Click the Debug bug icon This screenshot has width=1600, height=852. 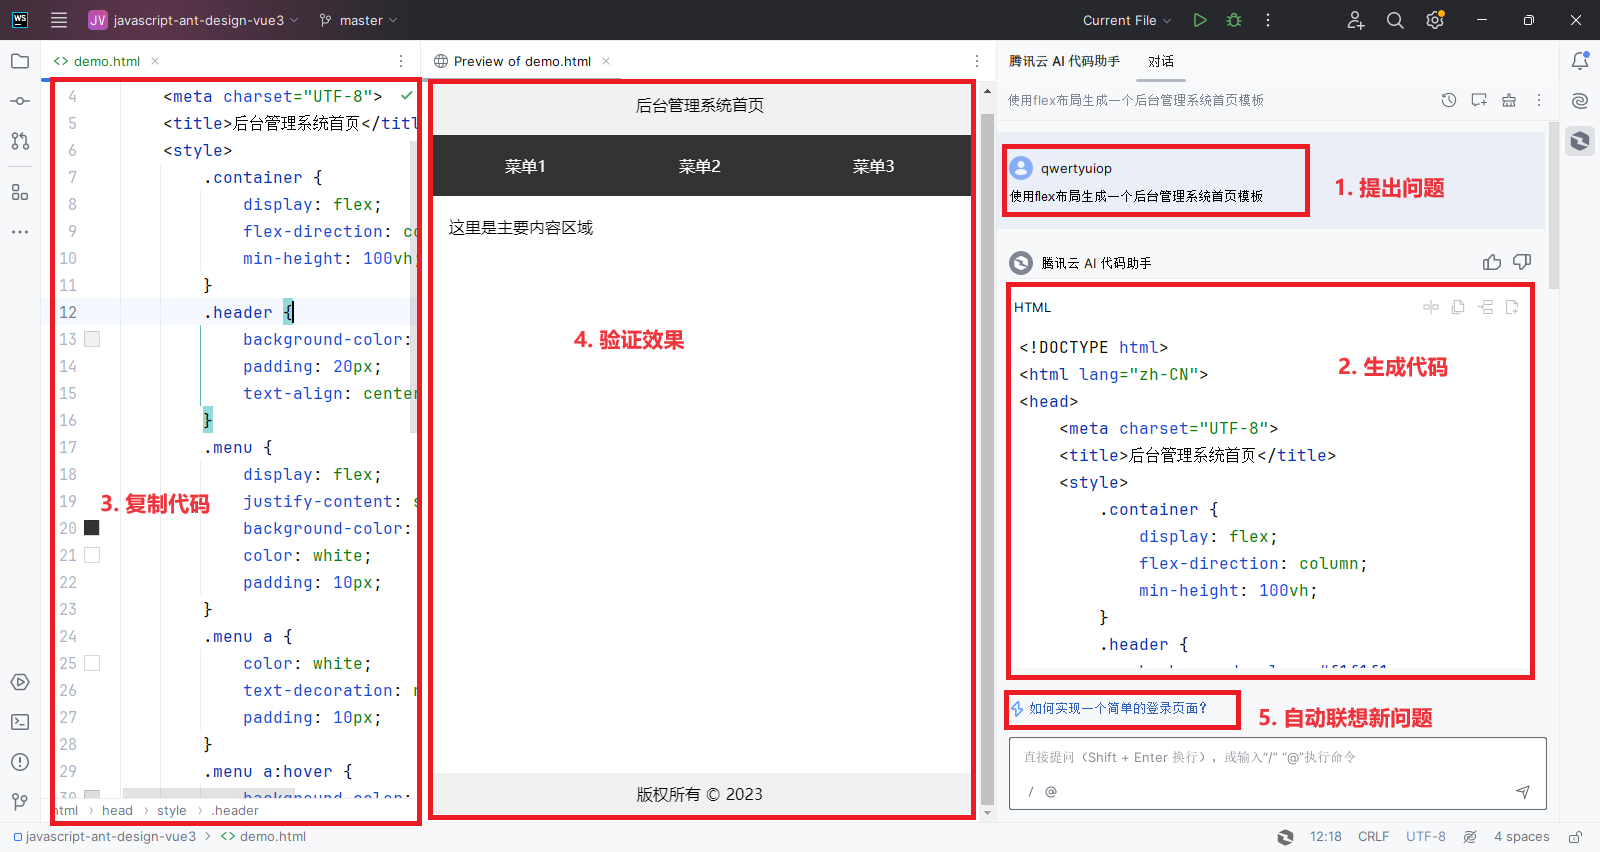coord(1234,20)
